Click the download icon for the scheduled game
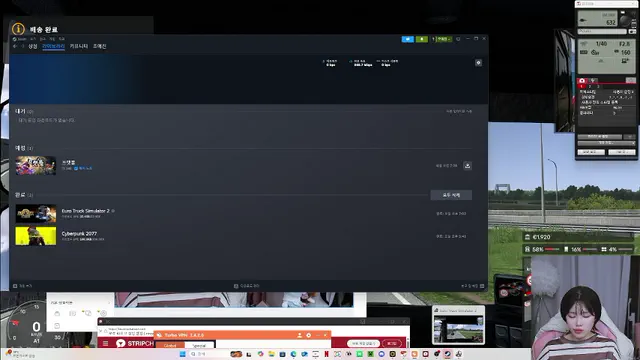 click(x=467, y=166)
